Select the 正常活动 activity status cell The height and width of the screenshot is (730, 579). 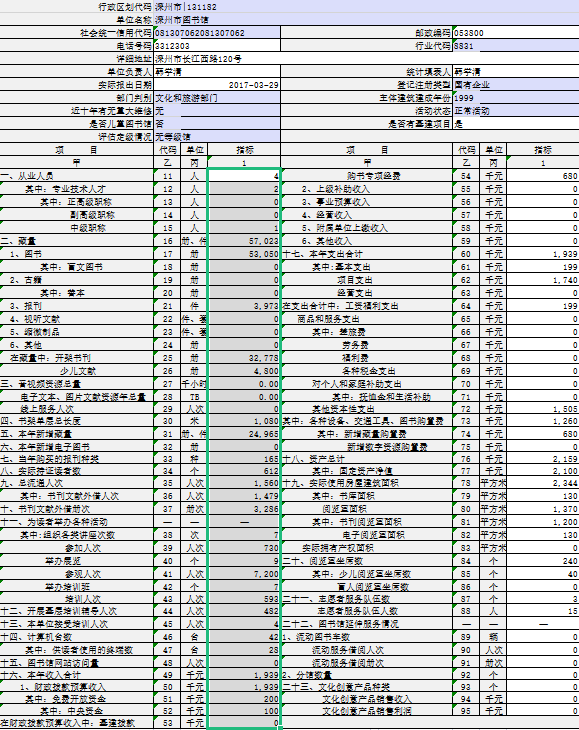coord(516,111)
